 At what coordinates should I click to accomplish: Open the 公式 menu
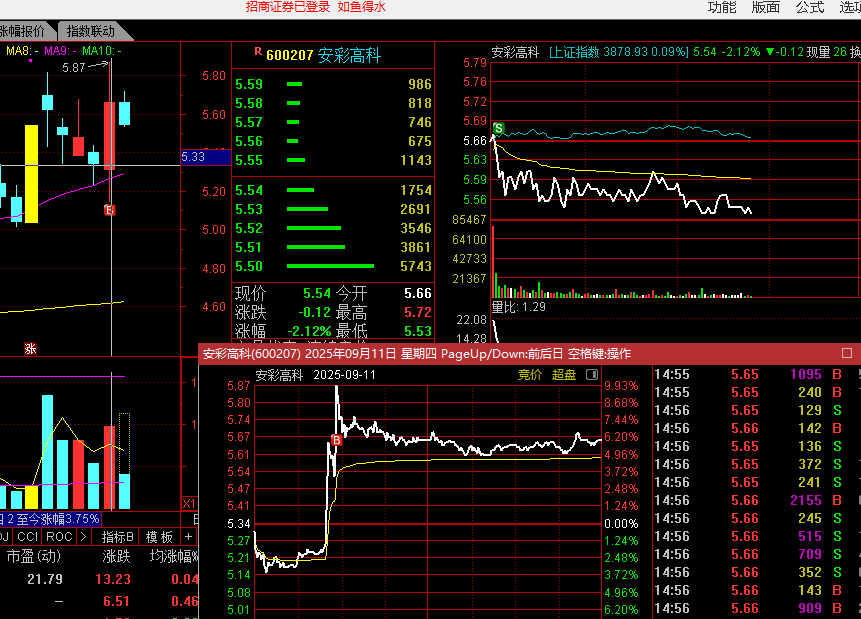[810, 7]
